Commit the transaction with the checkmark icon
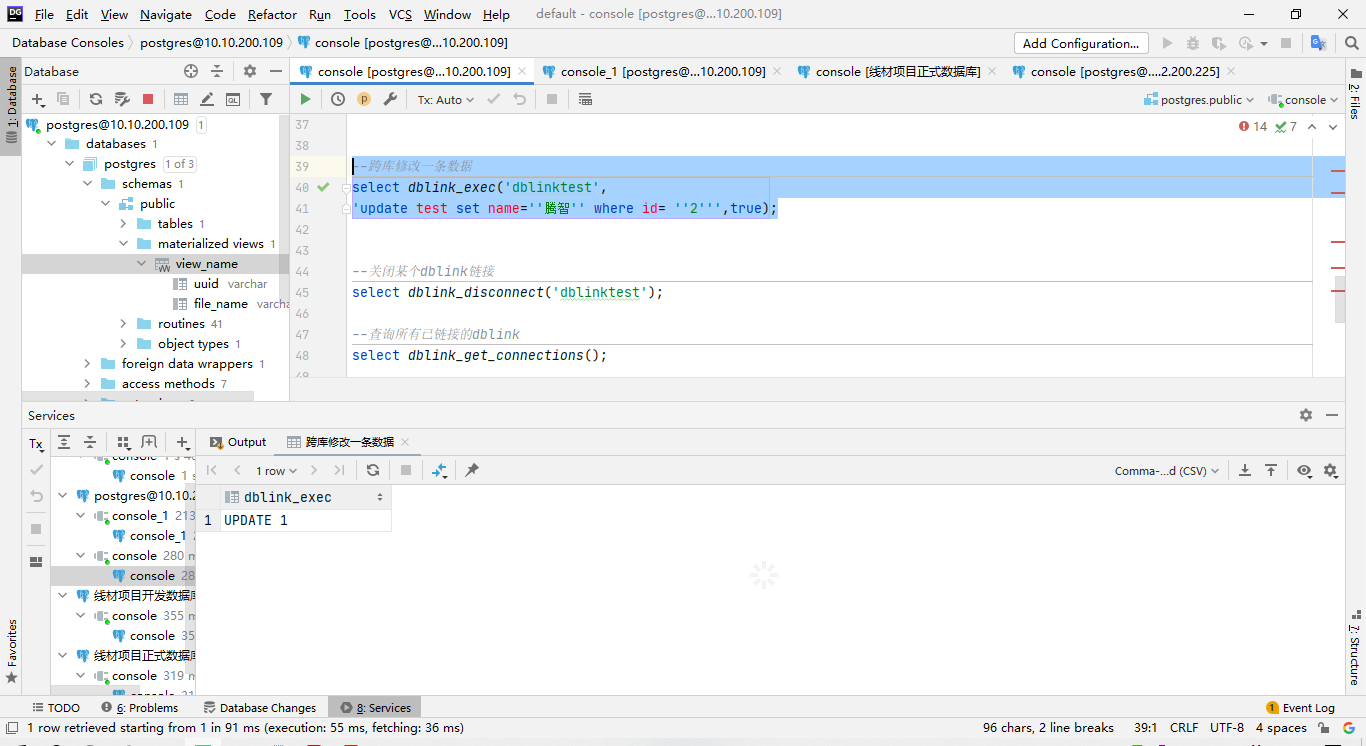The height and width of the screenshot is (746, 1366). tap(493, 99)
